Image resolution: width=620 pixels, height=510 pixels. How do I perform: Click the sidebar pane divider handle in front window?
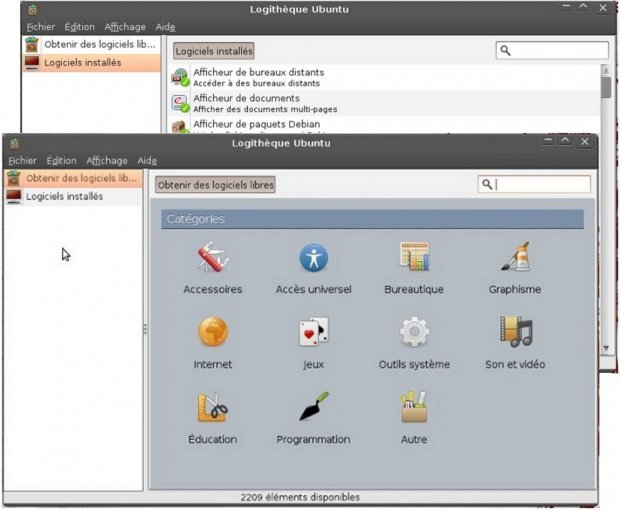pyautogui.click(x=146, y=329)
